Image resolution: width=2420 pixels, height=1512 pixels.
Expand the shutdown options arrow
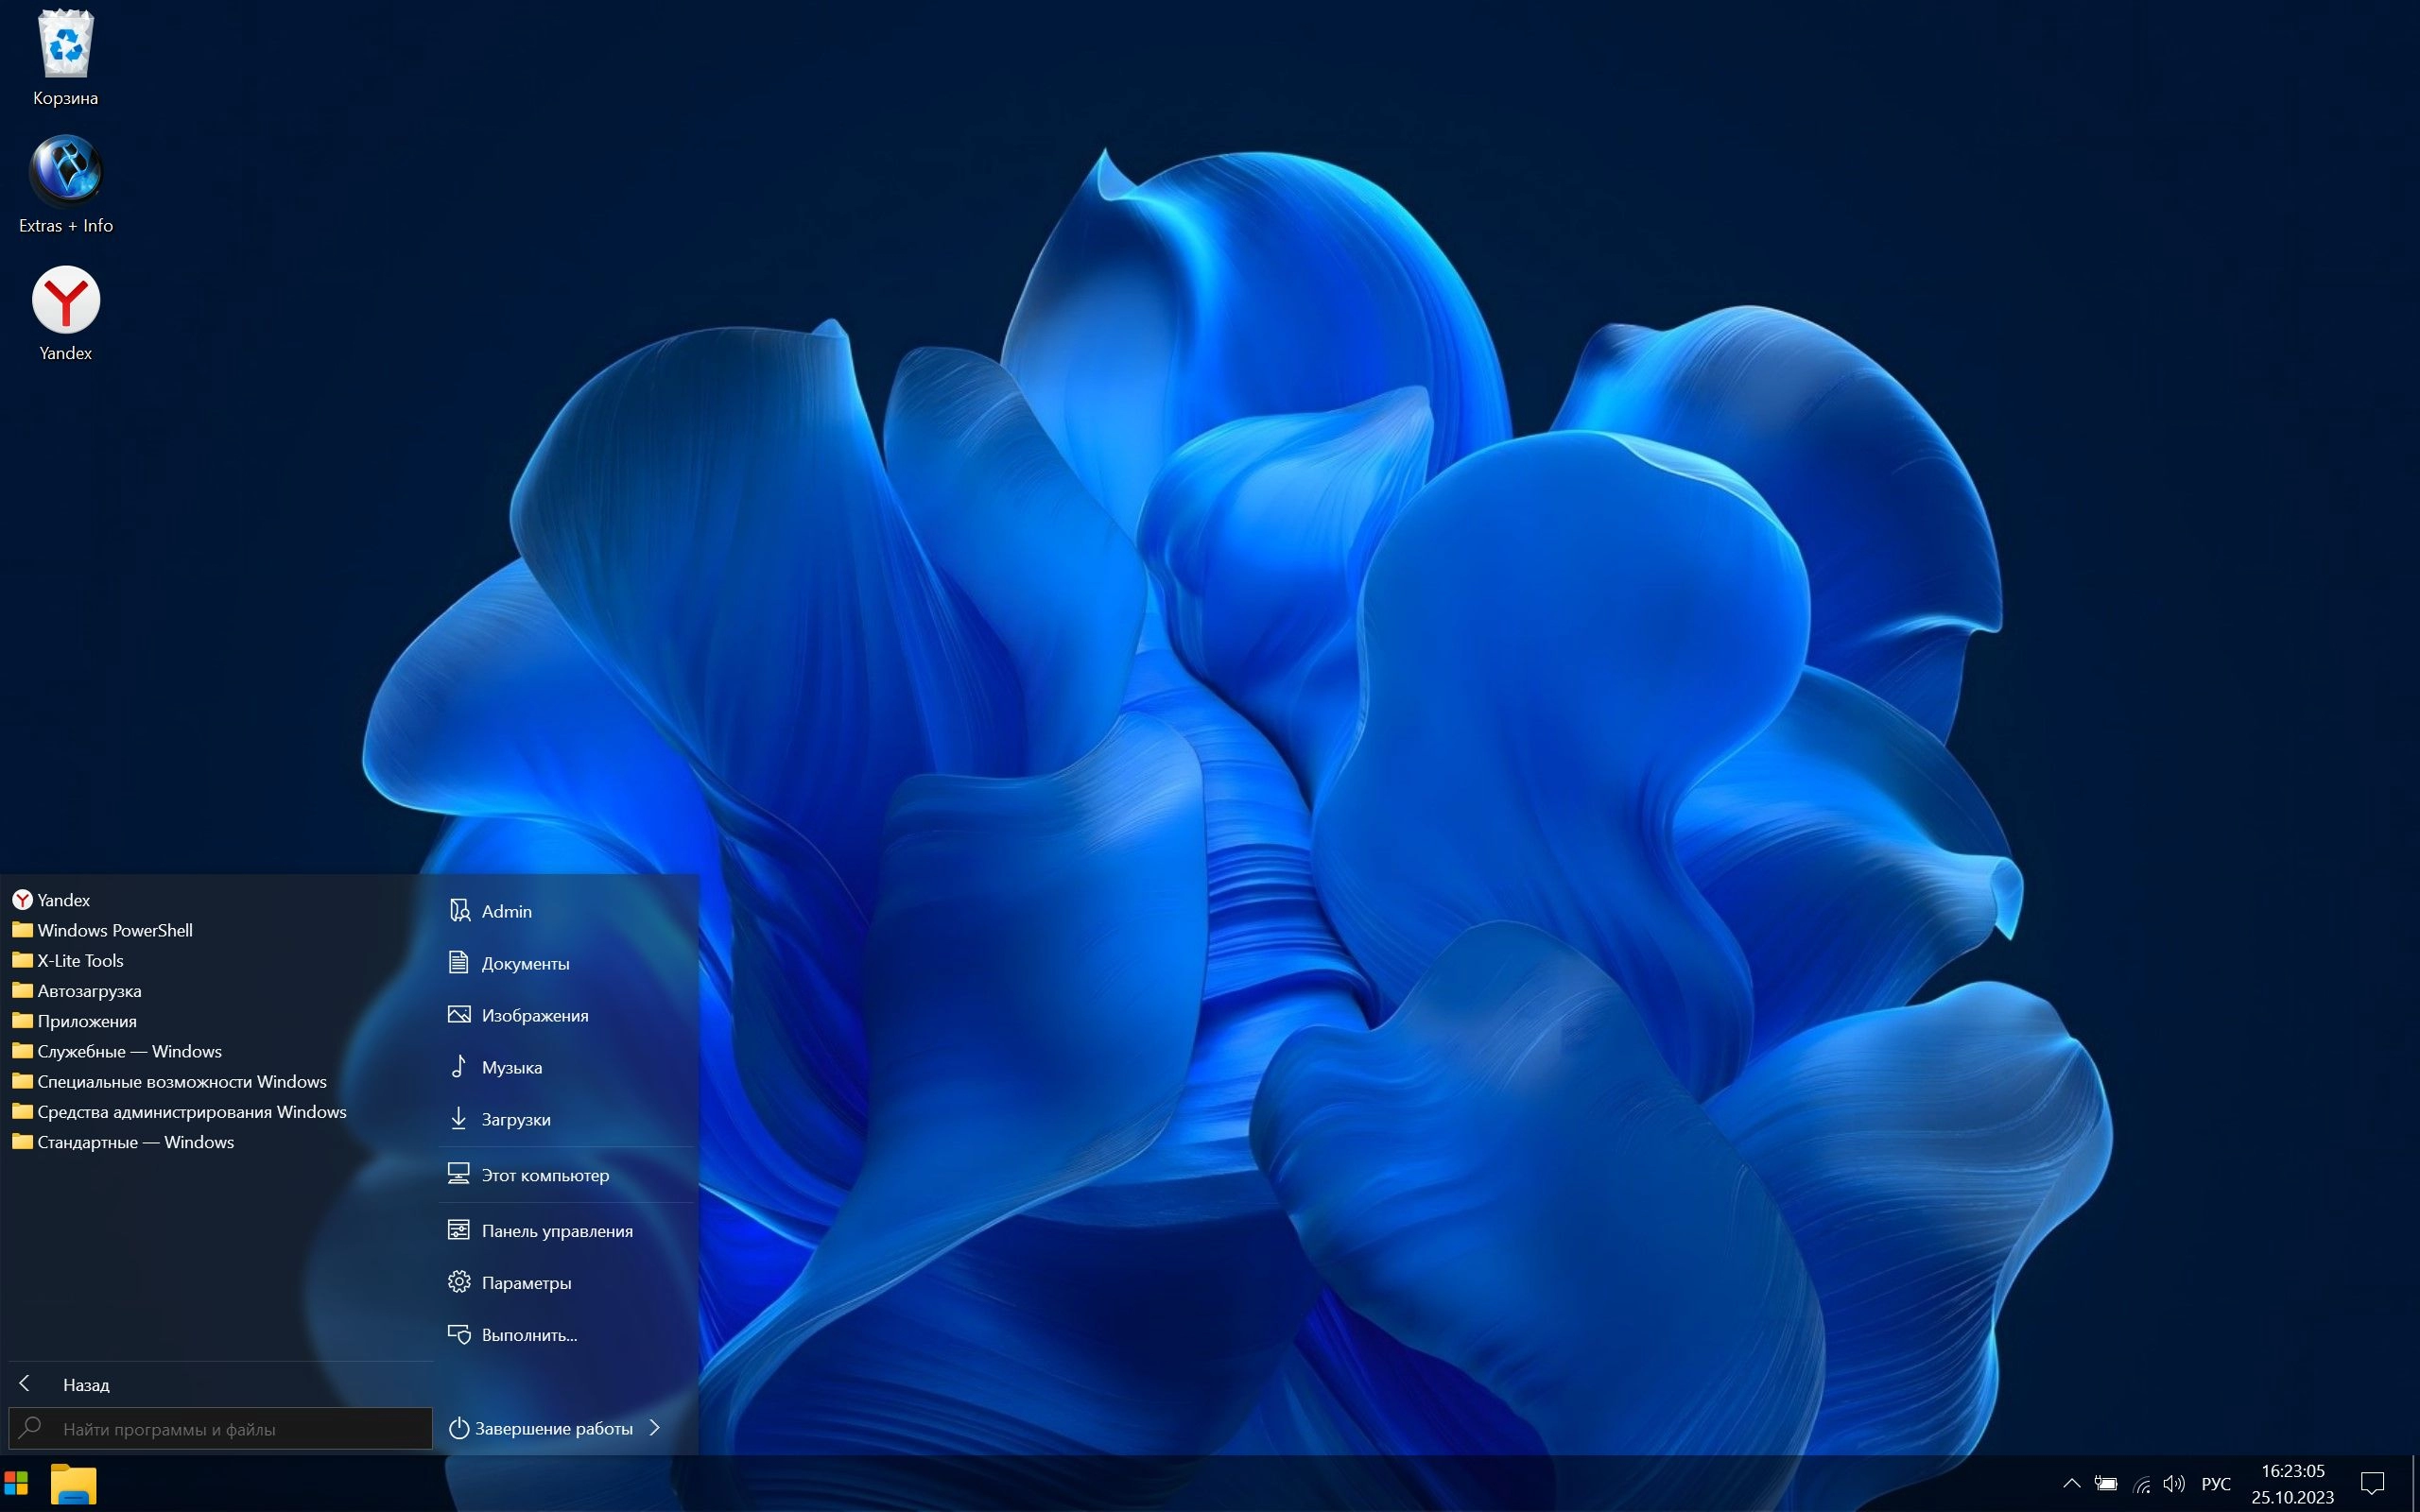[655, 1428]
